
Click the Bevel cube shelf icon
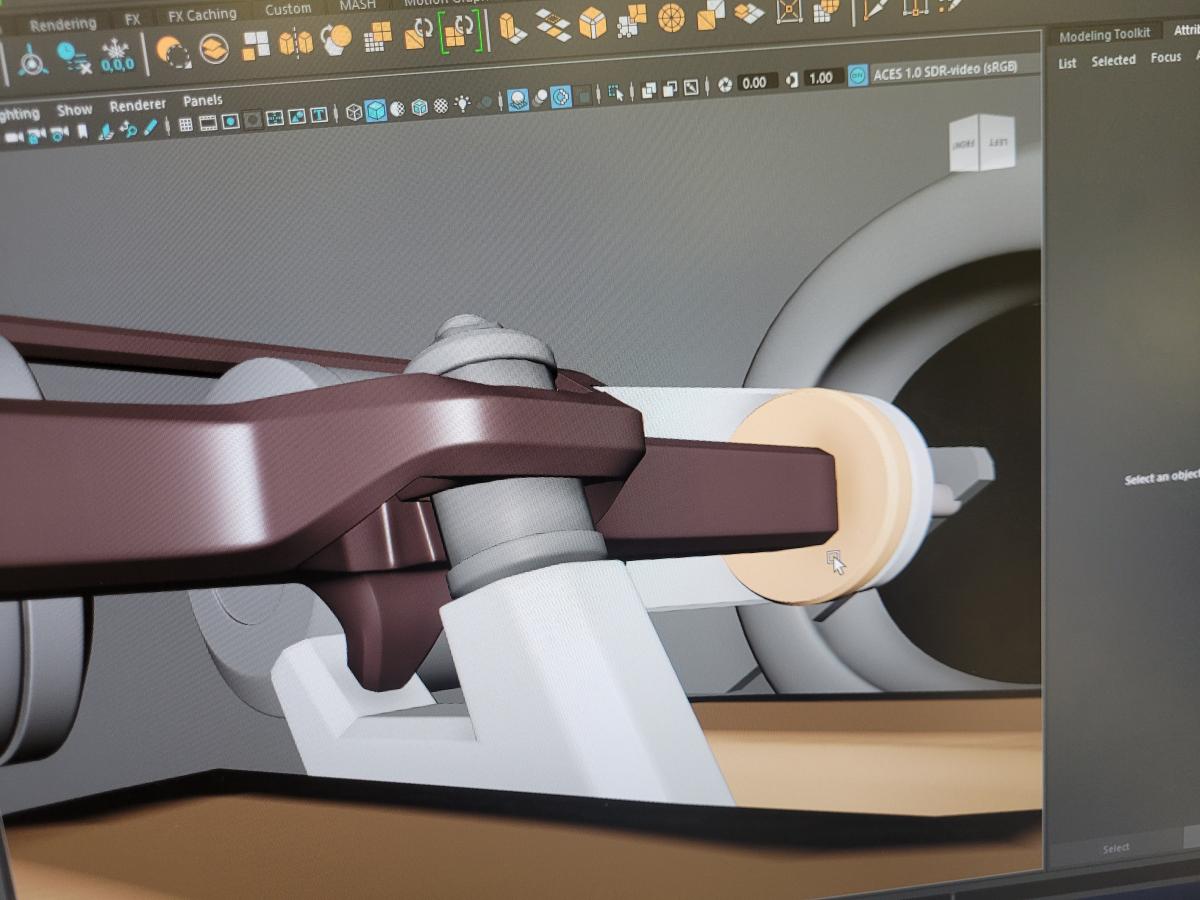point(593,22)
